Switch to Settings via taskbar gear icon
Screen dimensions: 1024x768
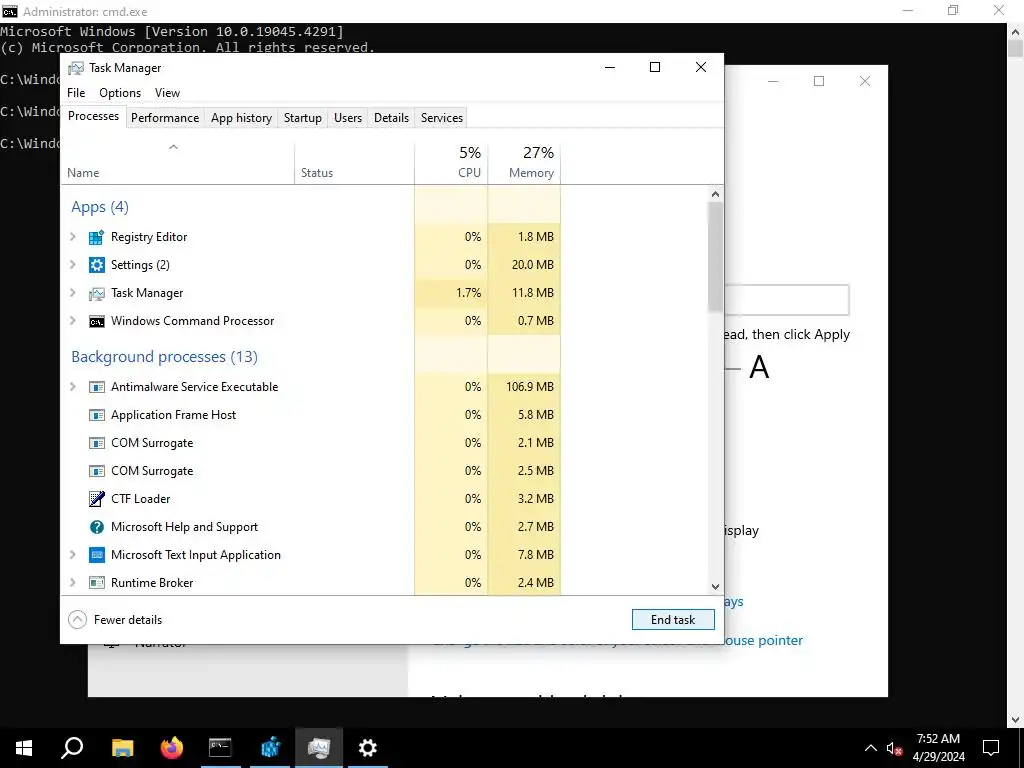point(368,748)
